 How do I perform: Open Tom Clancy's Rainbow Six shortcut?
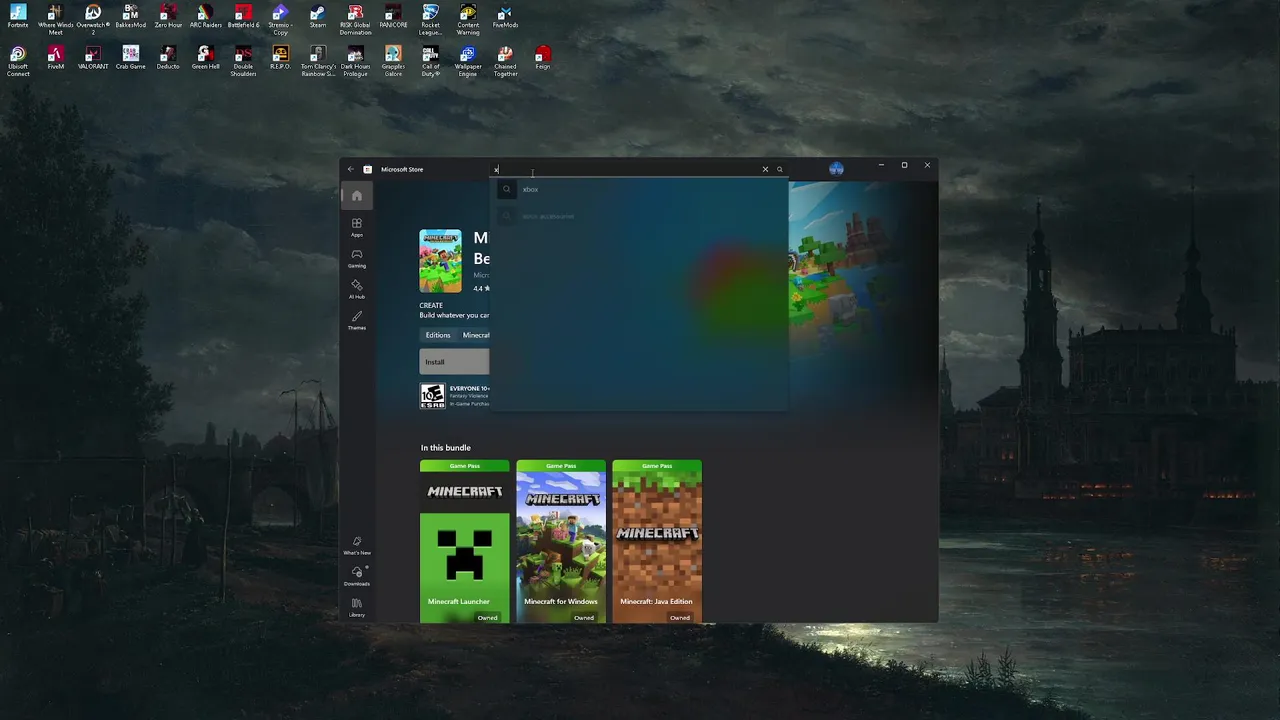click(318, 61)
